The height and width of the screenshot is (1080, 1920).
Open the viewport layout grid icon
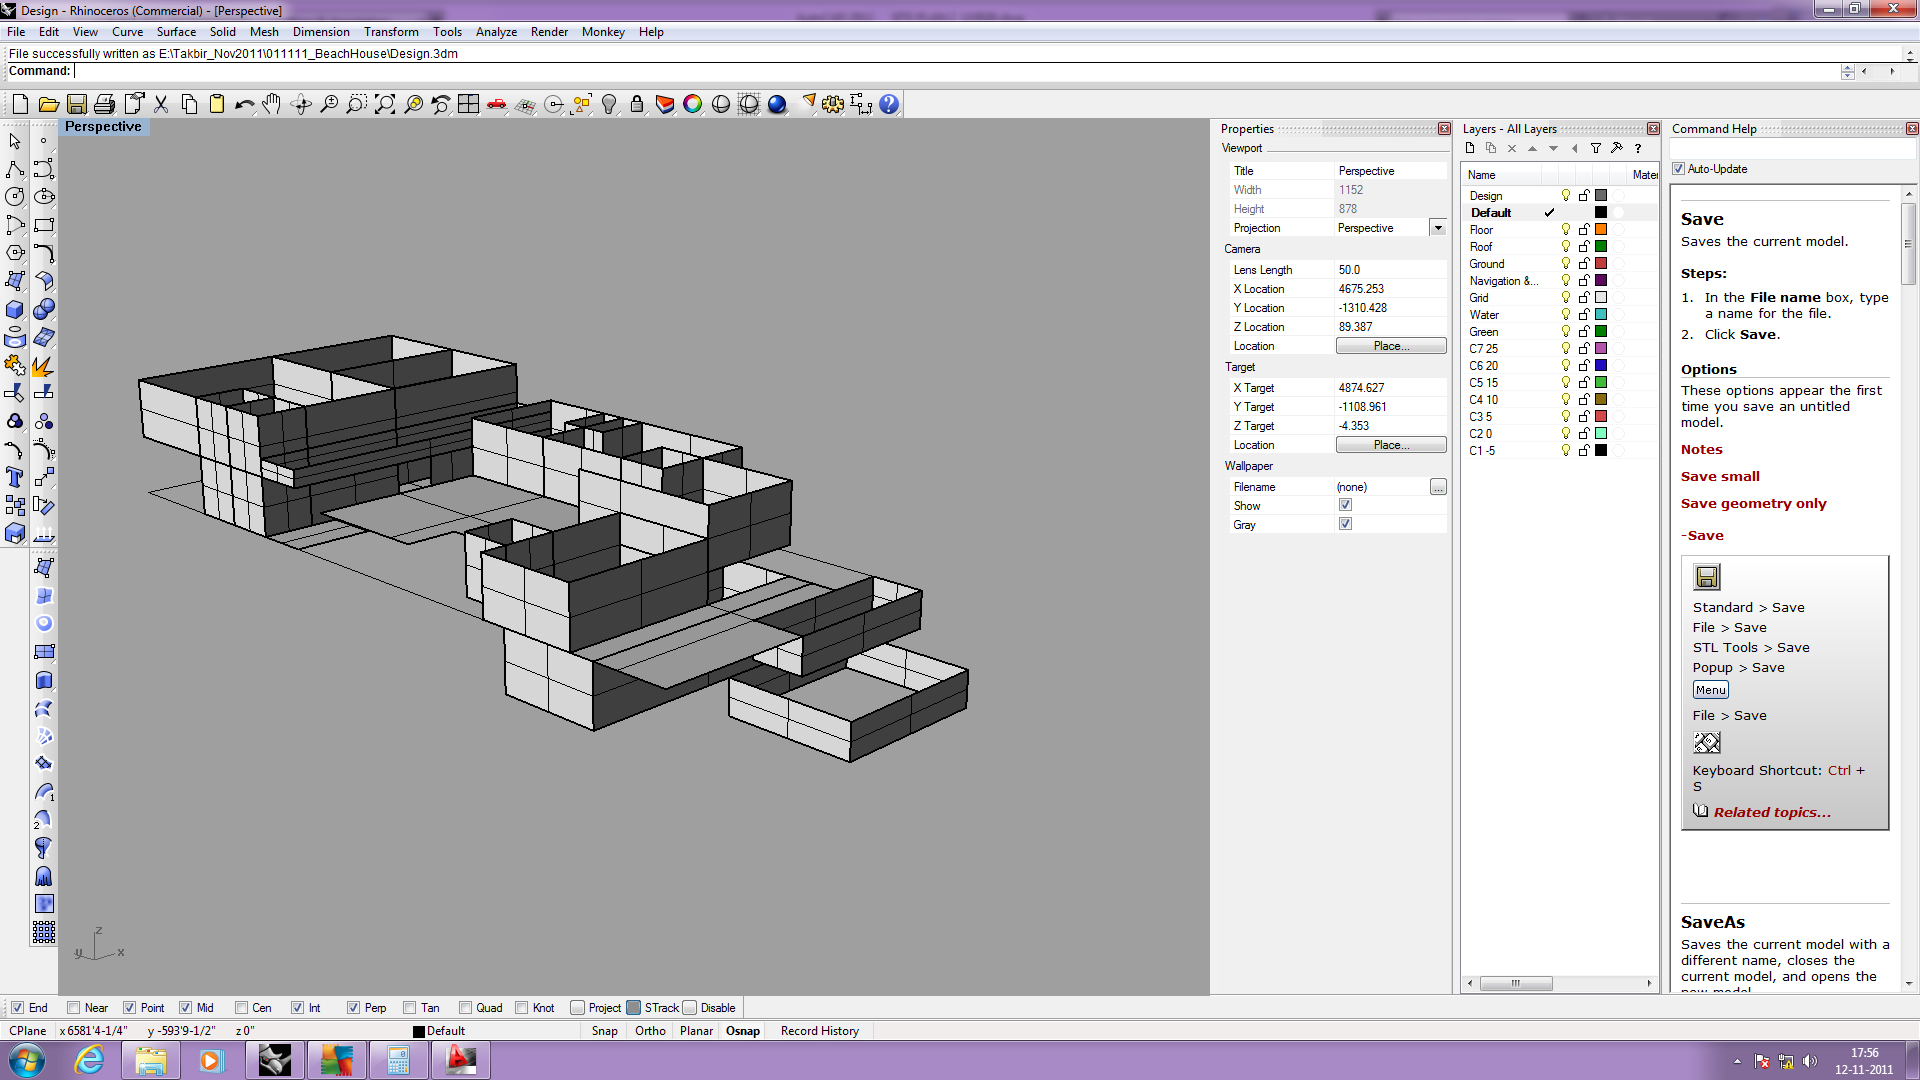(x=469, y=104)
